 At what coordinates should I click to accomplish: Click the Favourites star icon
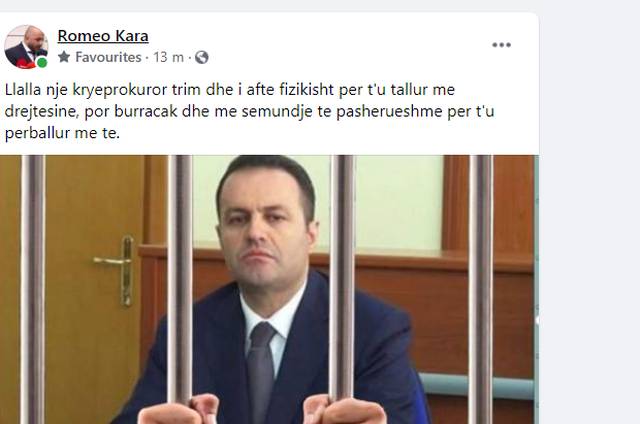pos(64,57)
